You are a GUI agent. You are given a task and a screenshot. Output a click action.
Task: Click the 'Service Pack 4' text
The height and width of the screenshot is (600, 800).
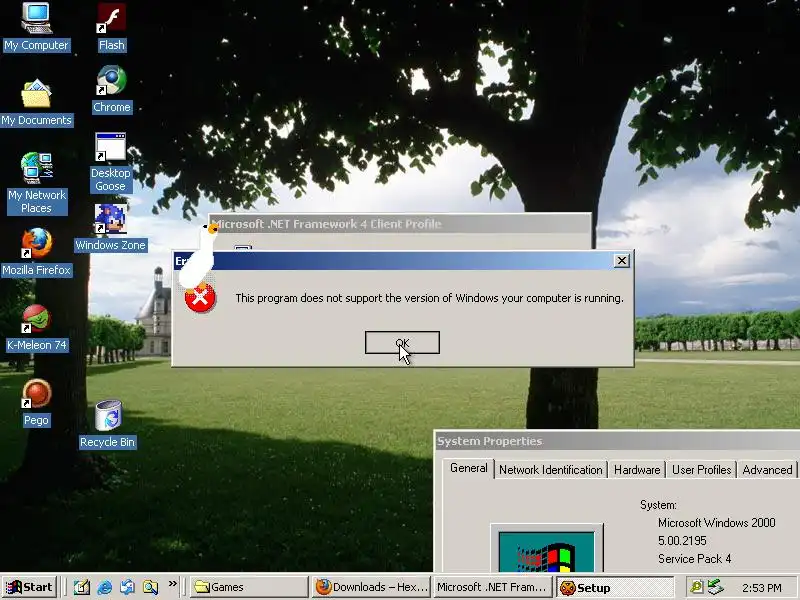[x=694, y=559]
